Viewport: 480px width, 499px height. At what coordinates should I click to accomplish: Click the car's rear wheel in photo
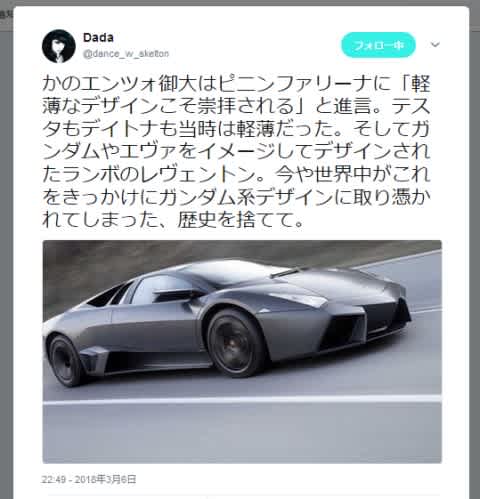(x=65, y=361)
